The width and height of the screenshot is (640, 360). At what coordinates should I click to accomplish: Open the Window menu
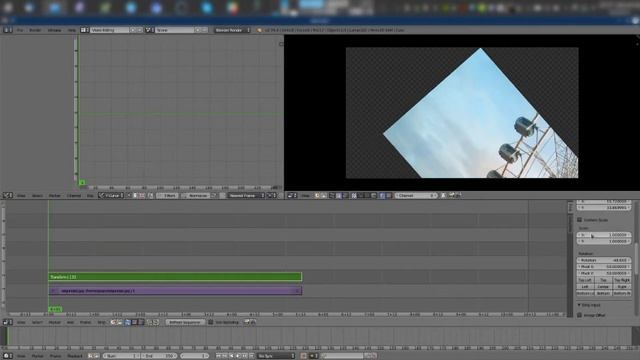54,30
